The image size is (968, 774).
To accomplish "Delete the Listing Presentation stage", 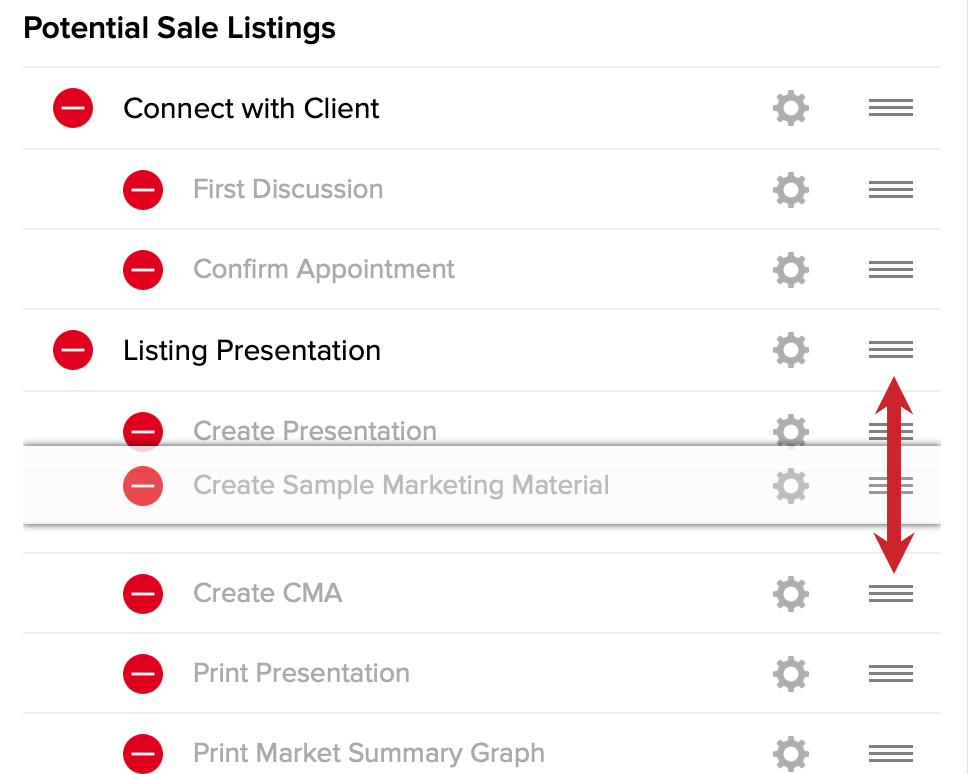I will point(73,350).
